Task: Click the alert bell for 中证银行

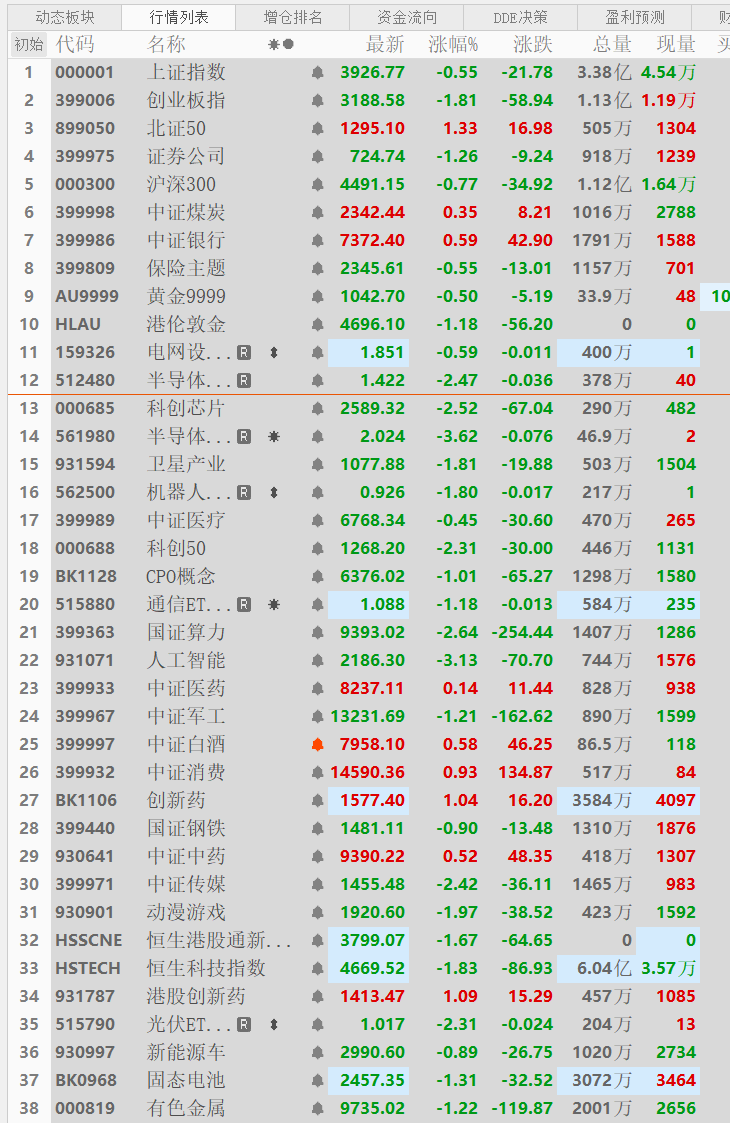Action: coord(317,240)
